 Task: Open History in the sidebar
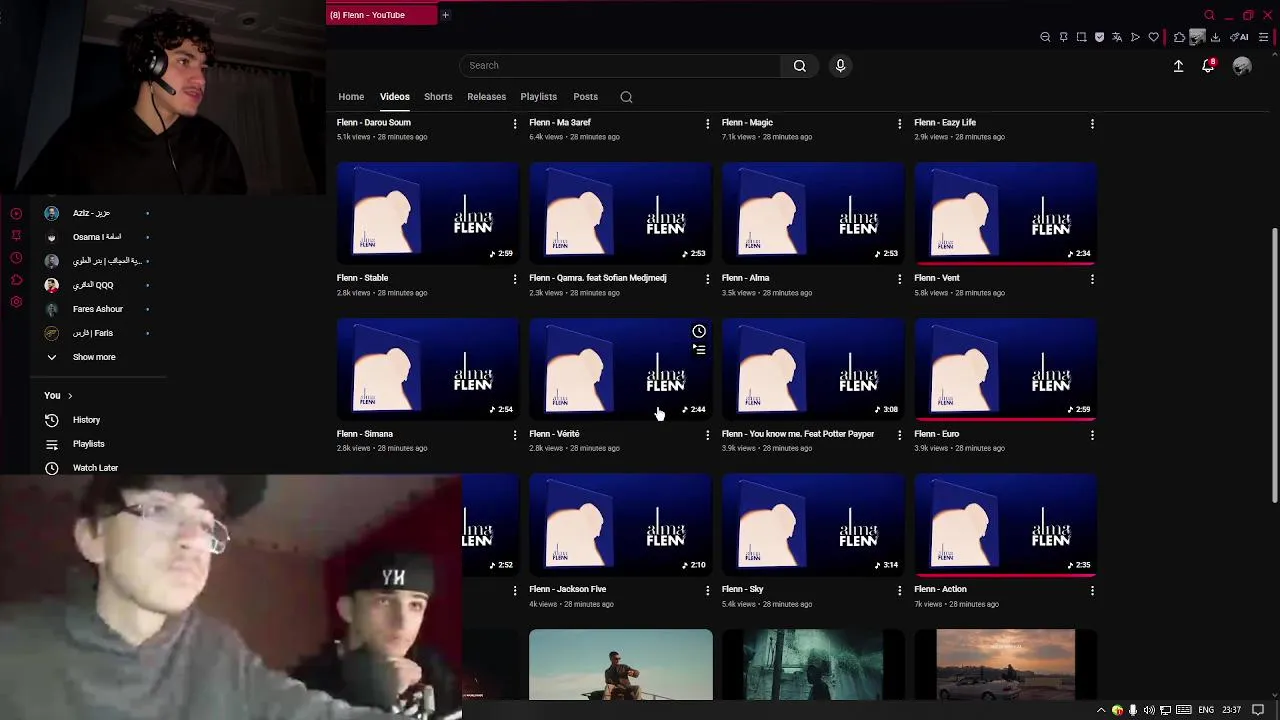click(86, 420)
